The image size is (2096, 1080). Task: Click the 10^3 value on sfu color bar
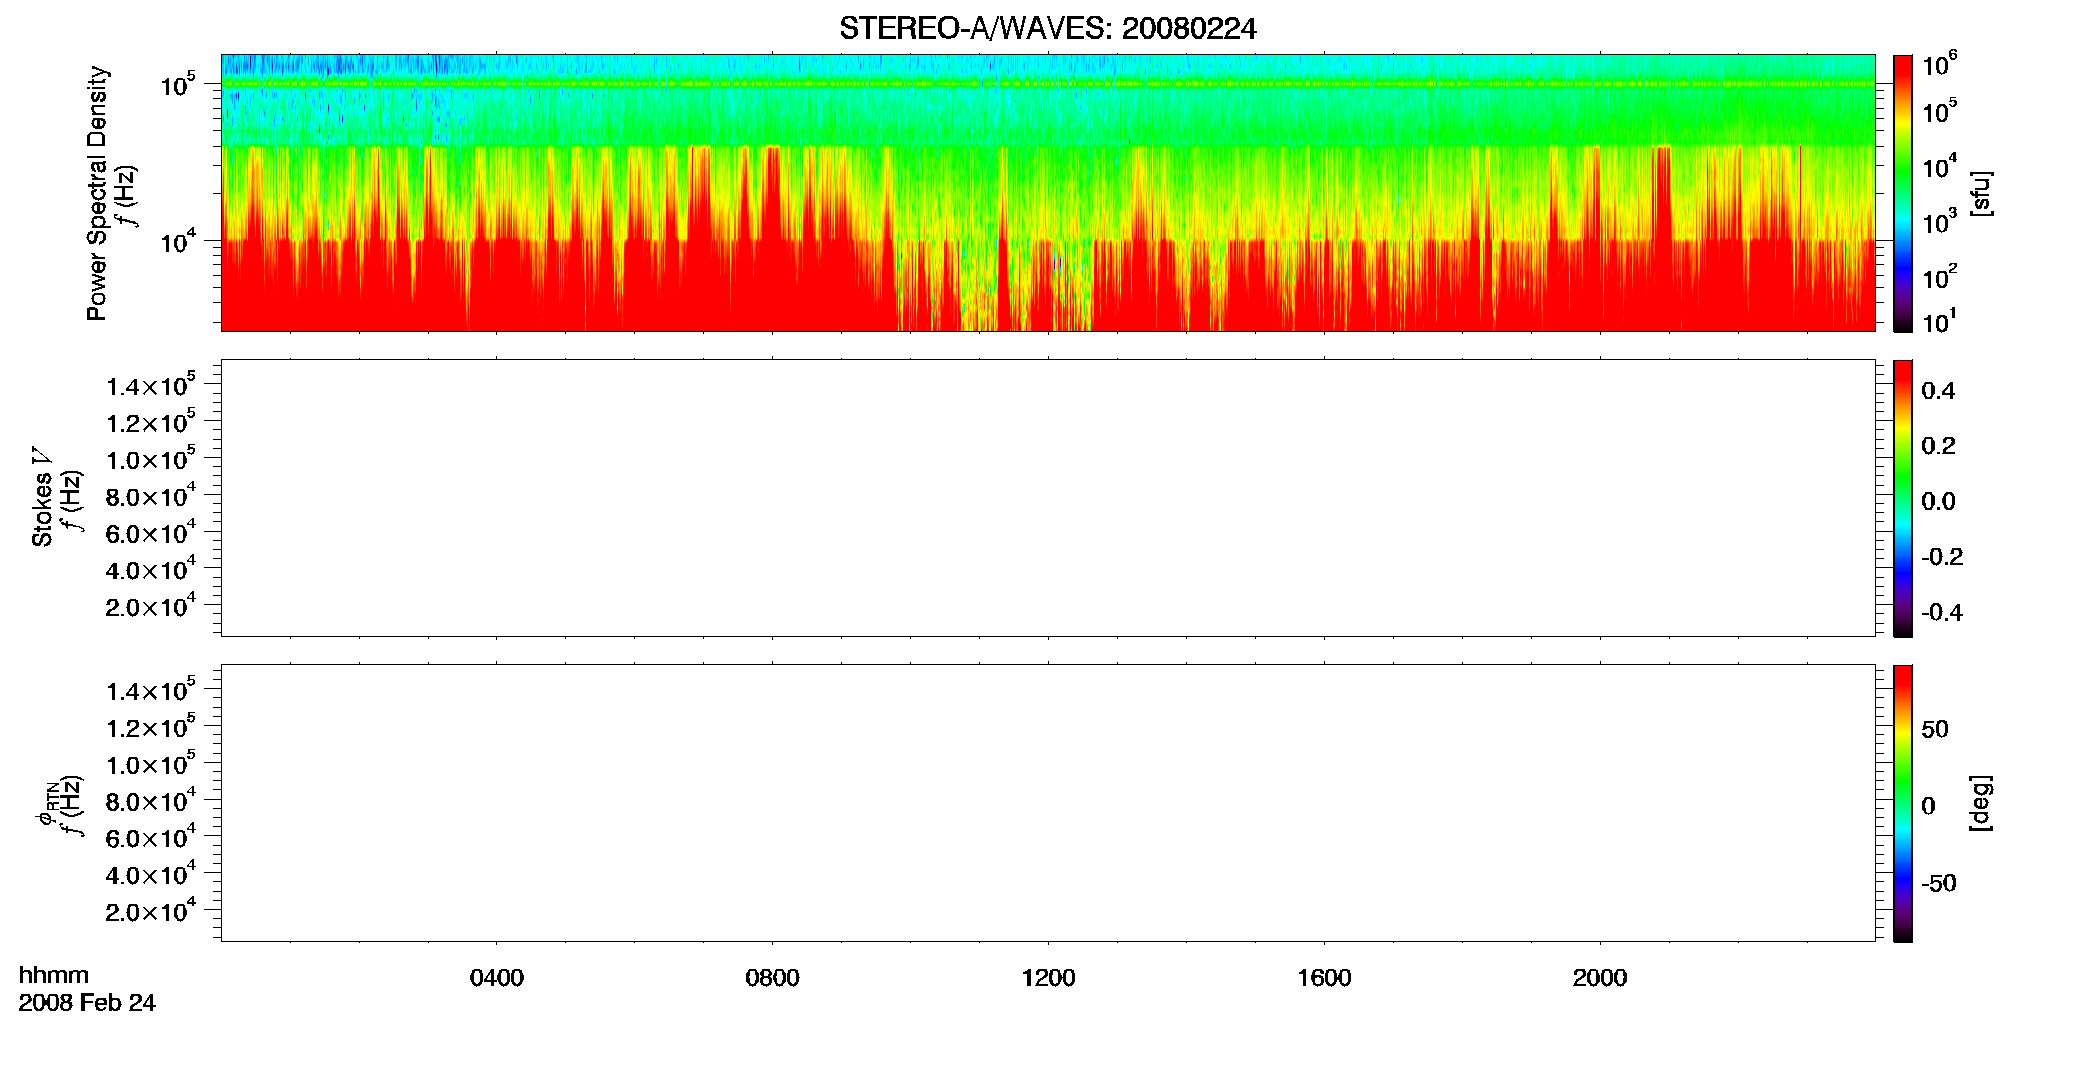tap(1940, 222)
